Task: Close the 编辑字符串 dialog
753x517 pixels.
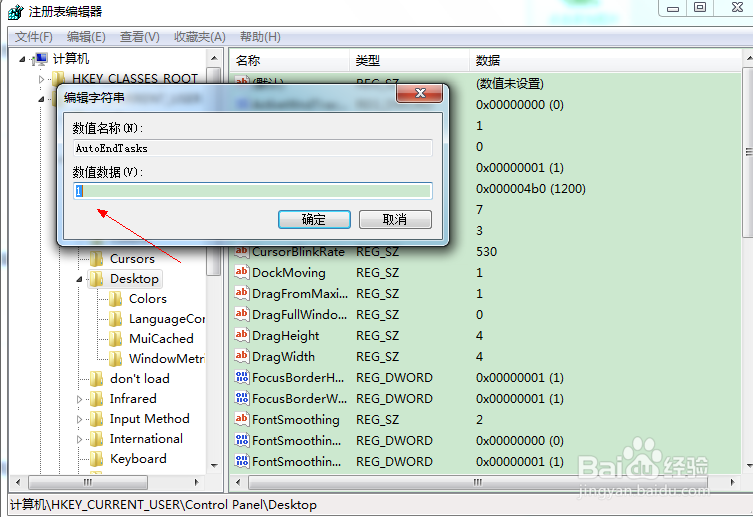Action: point(419,93)
